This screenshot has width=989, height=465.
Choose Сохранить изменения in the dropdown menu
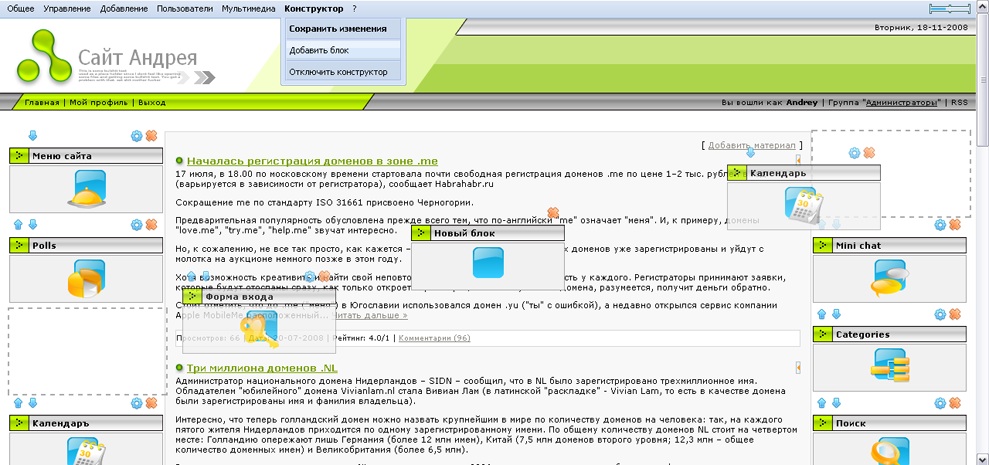[x=337, y=29]
